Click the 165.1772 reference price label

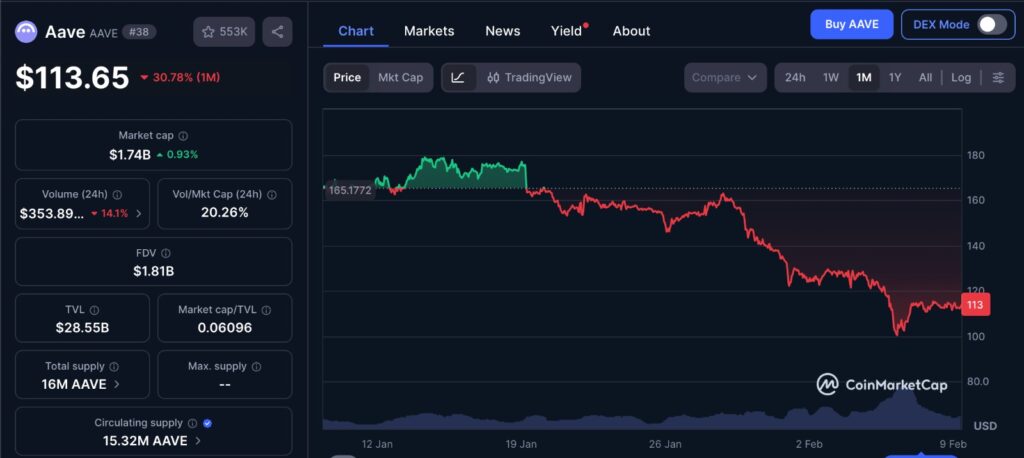point(349,191)
